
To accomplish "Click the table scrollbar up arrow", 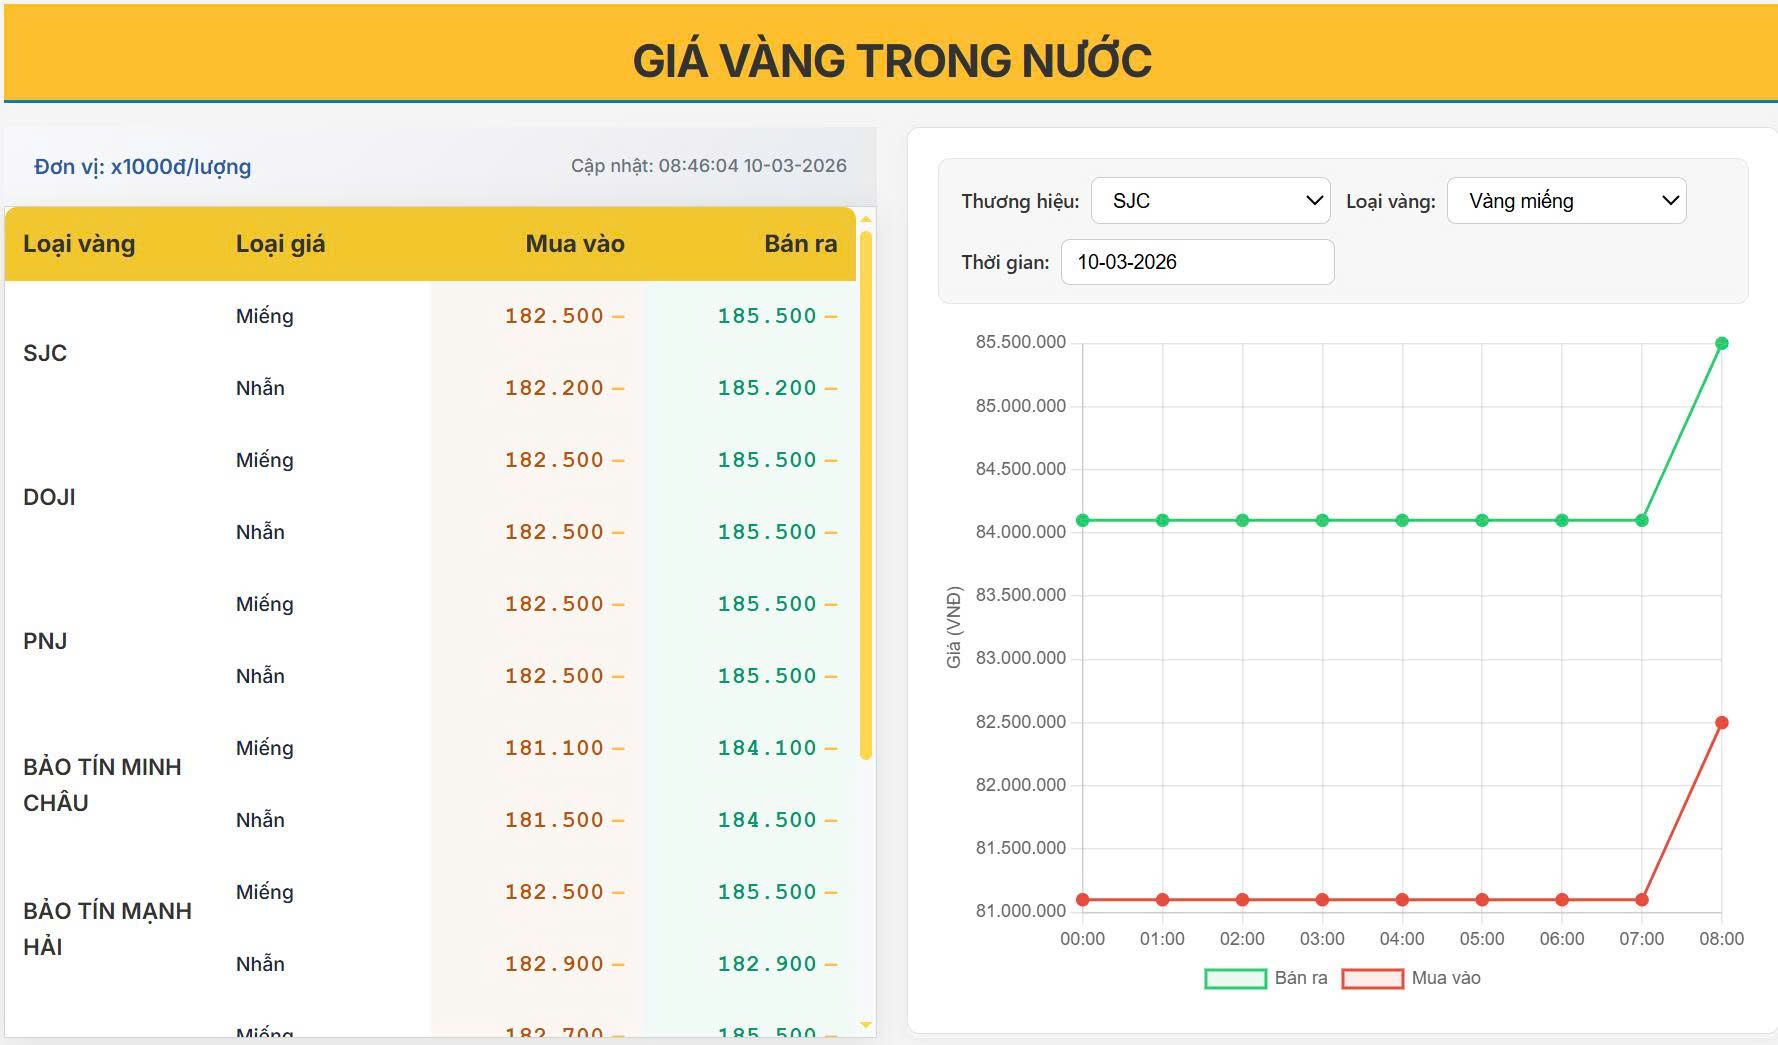I will click(x=866, y=219).
